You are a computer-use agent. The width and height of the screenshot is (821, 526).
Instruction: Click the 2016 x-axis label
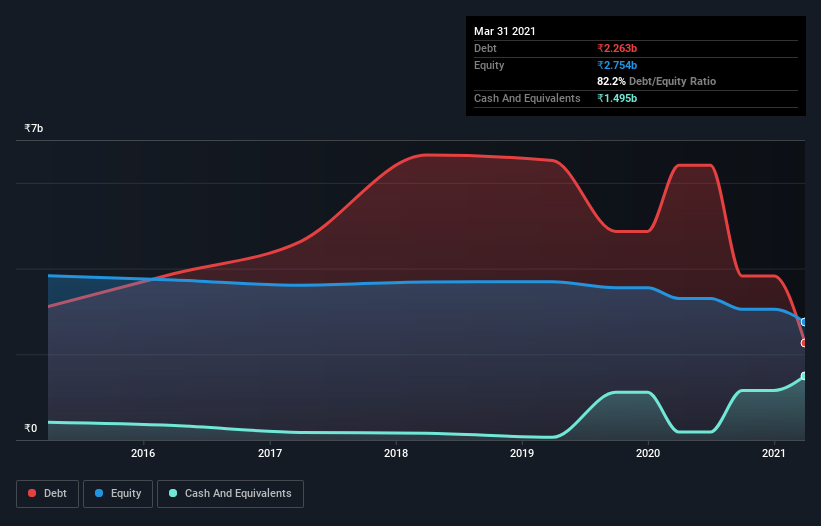click(x=143, y=453)
